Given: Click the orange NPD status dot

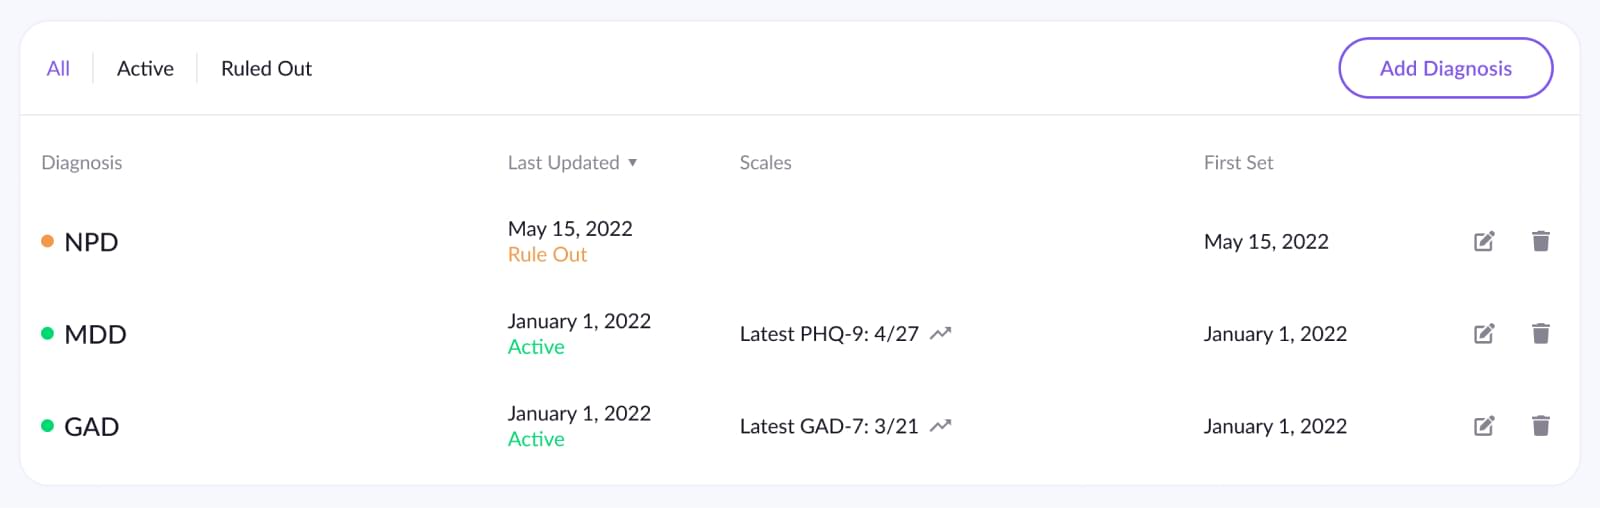Looking at the screenshot, I should tap(47, 241).
